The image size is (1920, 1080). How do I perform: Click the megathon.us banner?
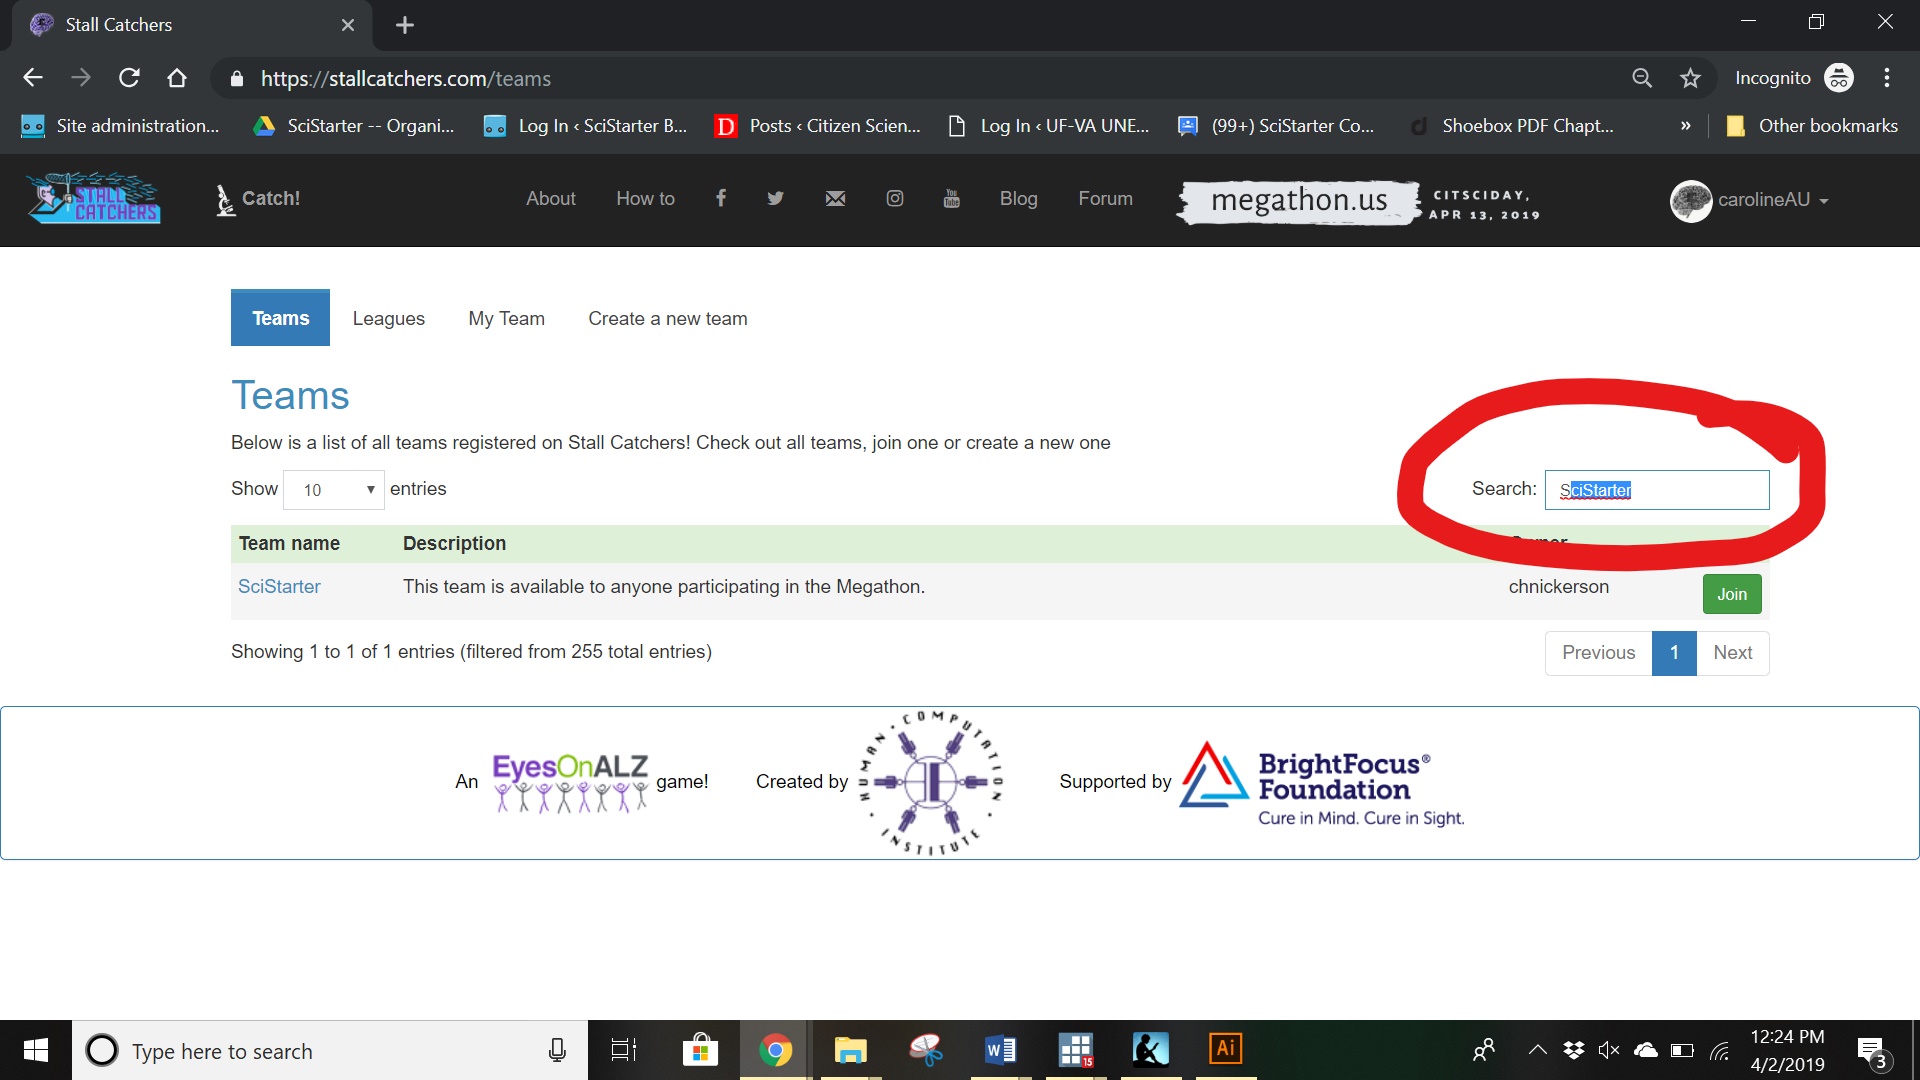tap(1298, 201)
